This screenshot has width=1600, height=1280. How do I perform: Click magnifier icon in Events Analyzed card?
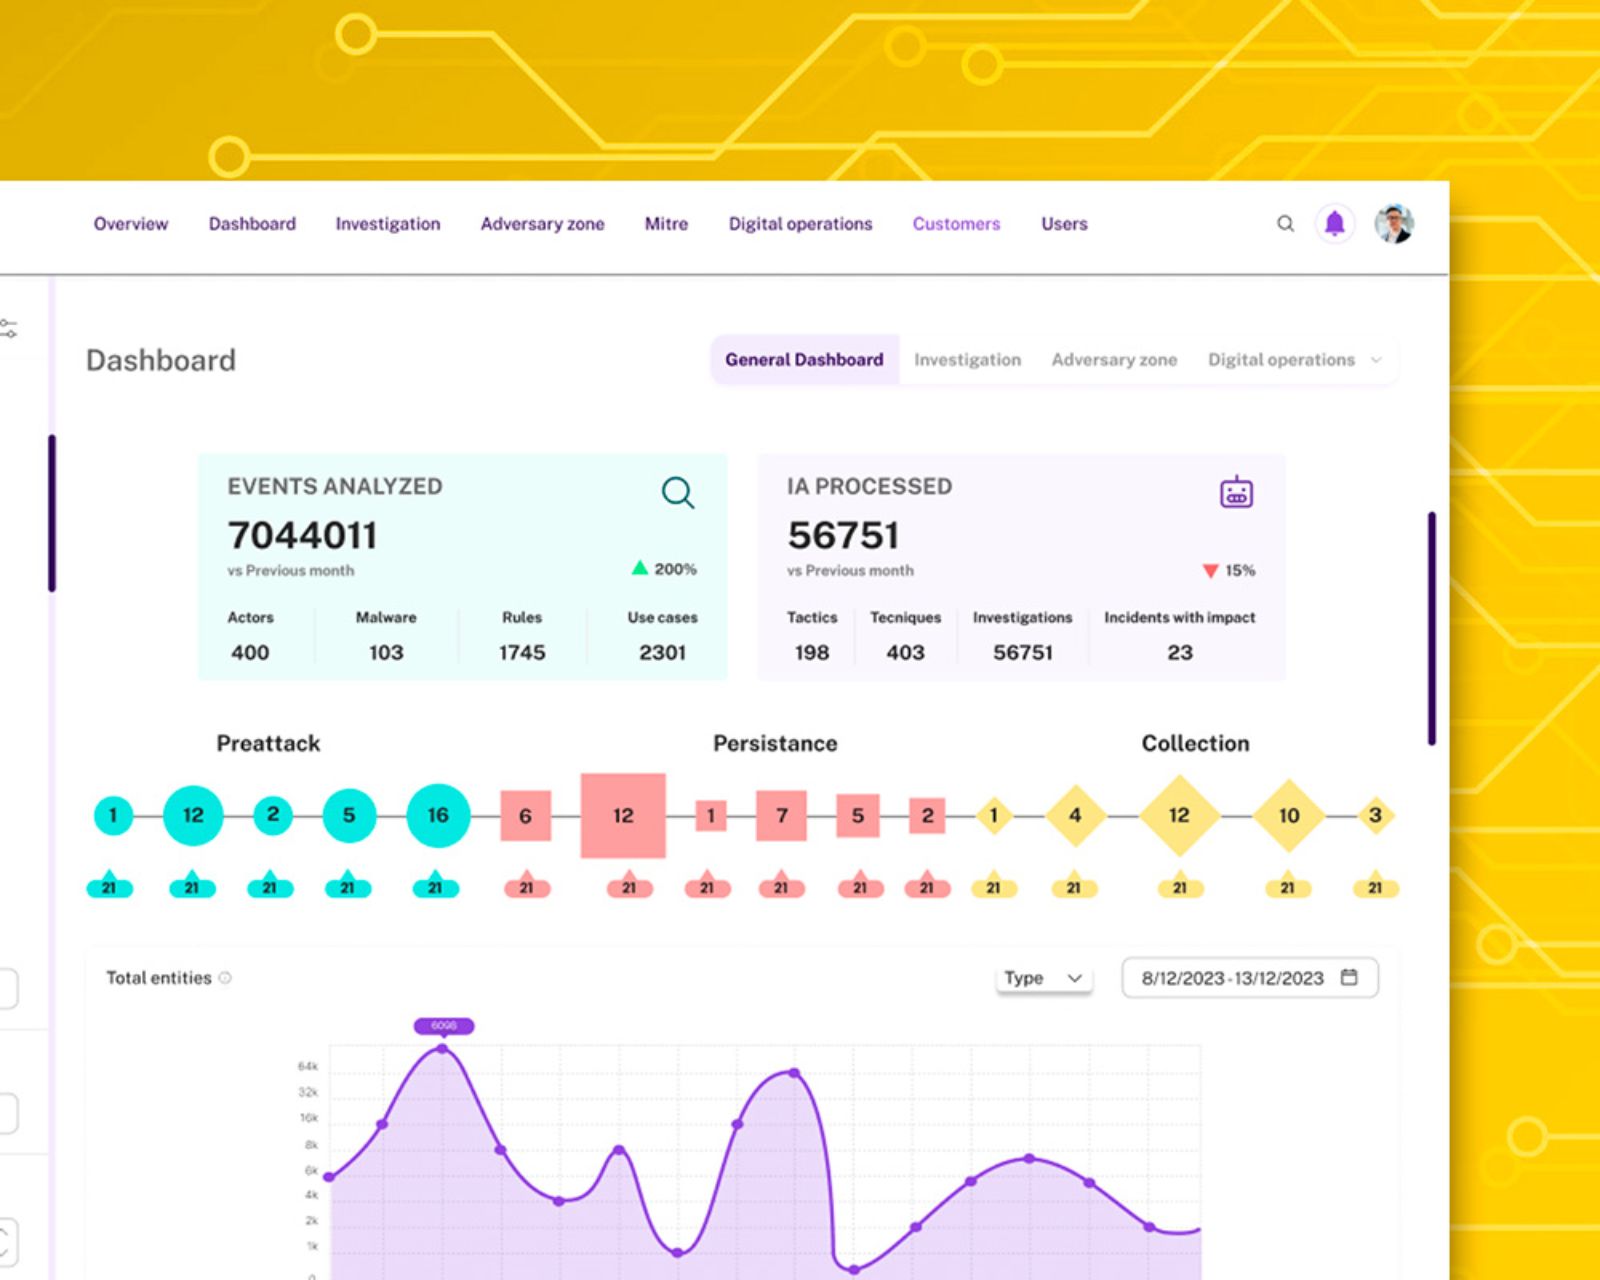click(x=677, y=492)
